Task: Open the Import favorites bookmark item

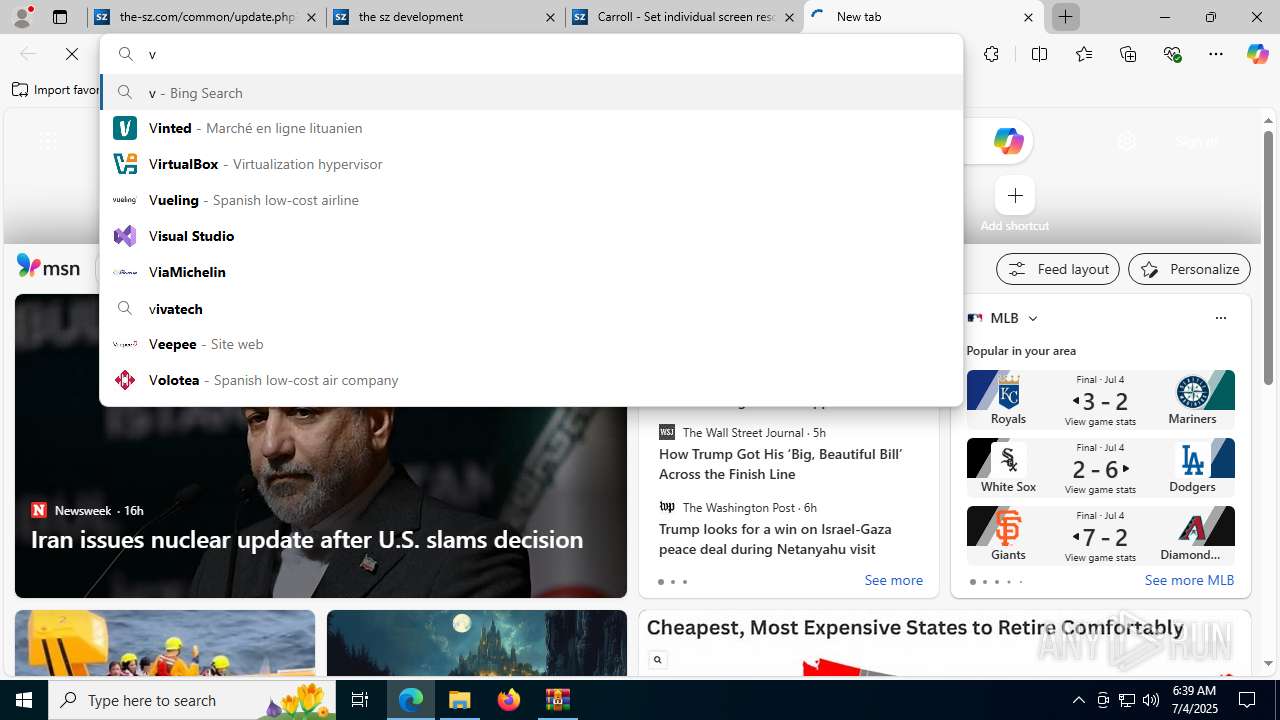Action: point(56,90)
